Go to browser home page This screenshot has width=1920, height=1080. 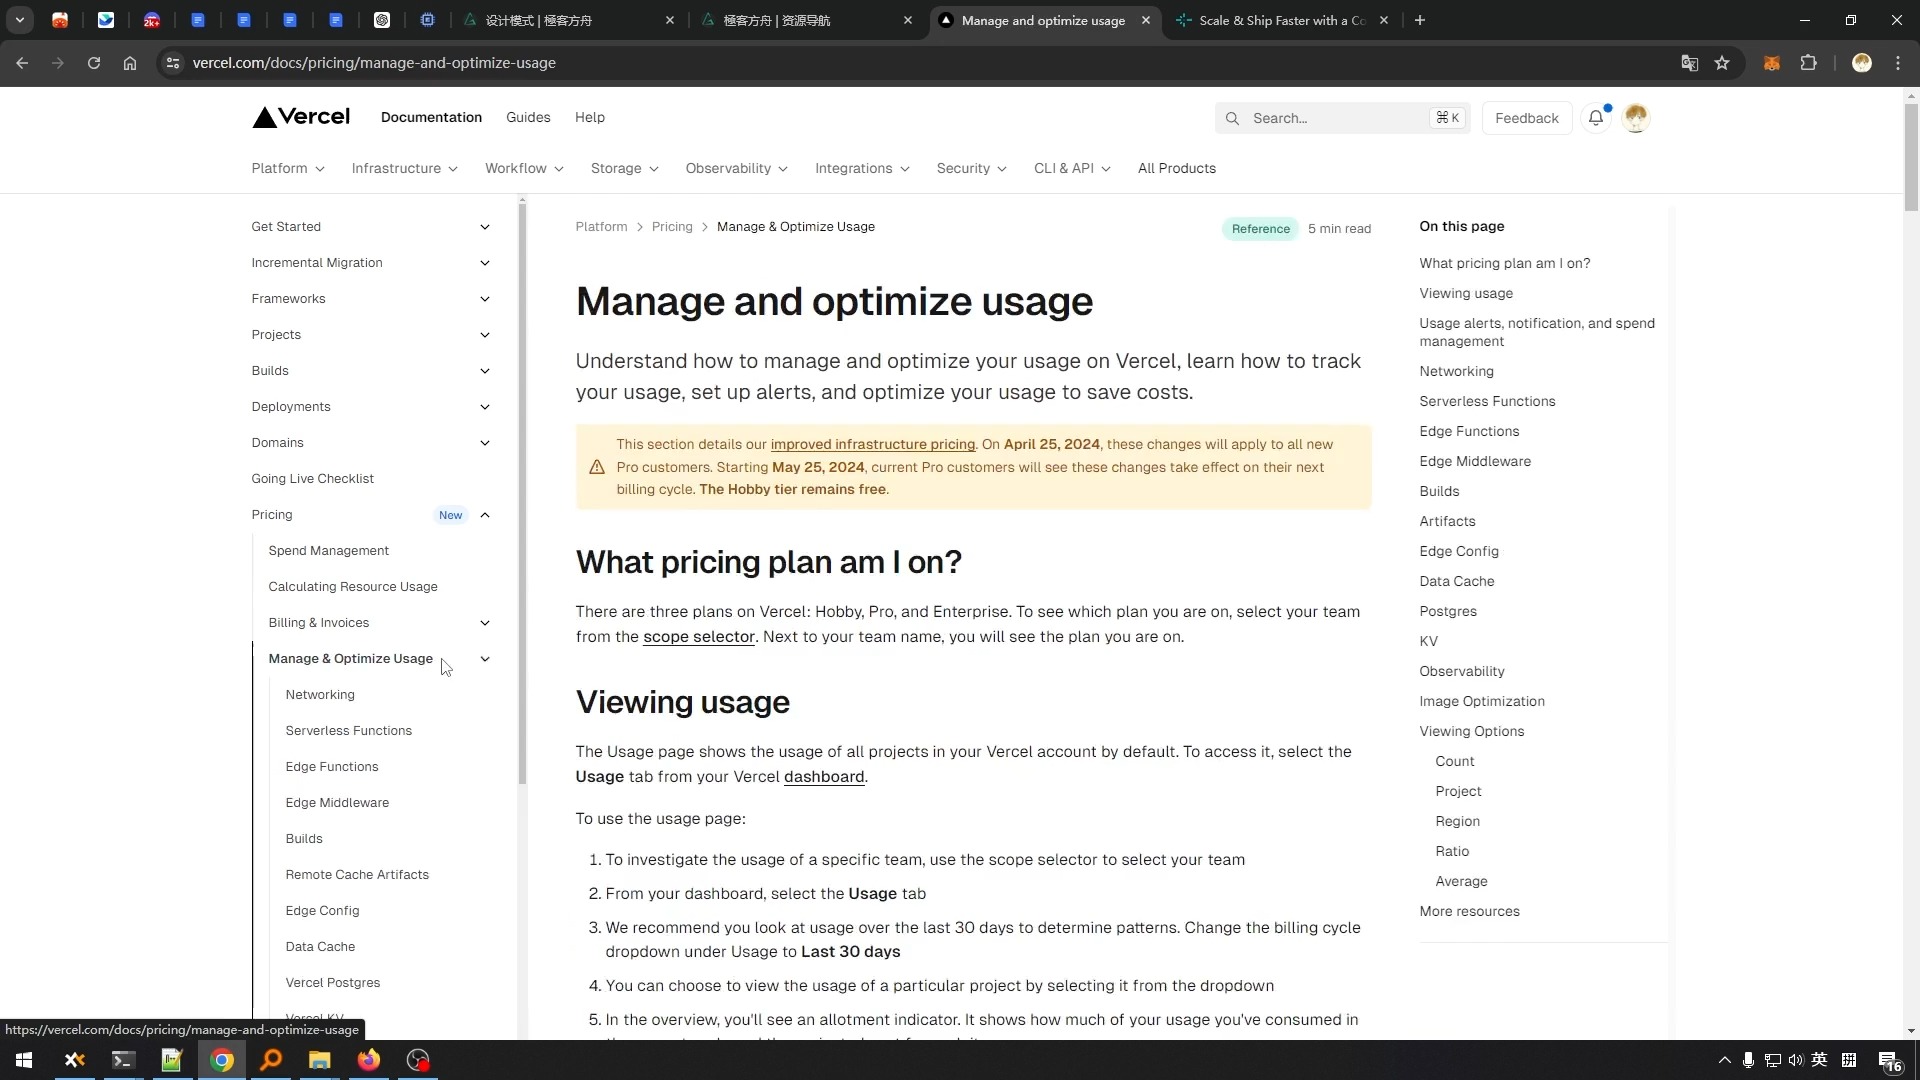tap(130, 63)
